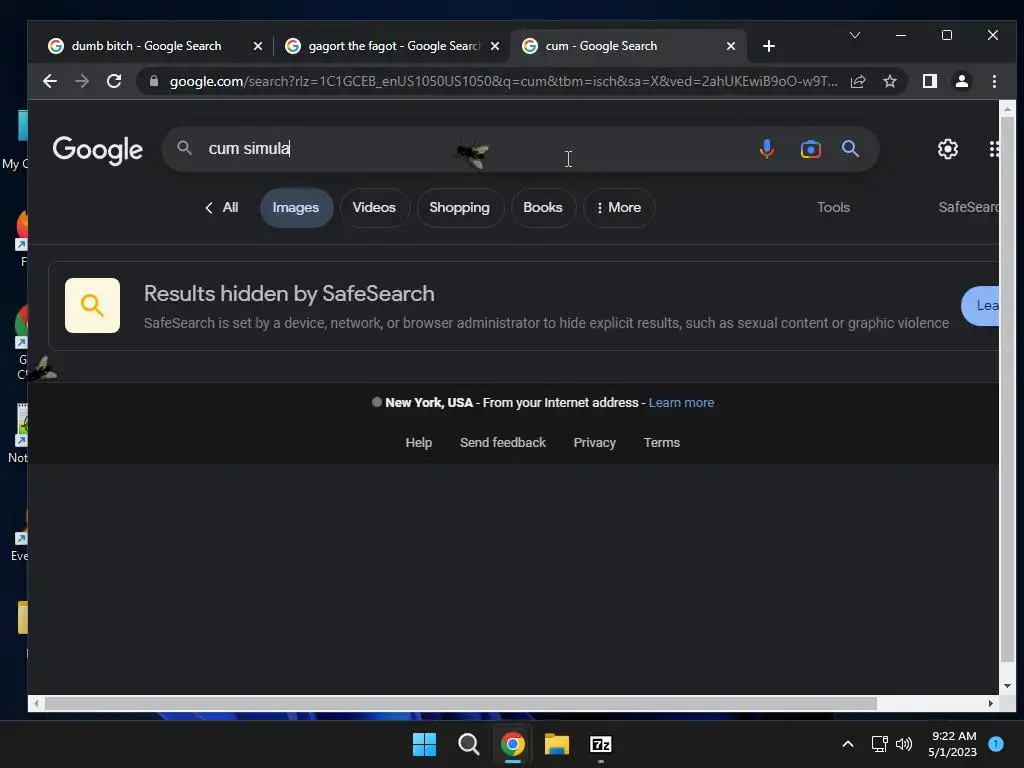
Task: Open the Privacy footer link
Action: tap(594, 443)
